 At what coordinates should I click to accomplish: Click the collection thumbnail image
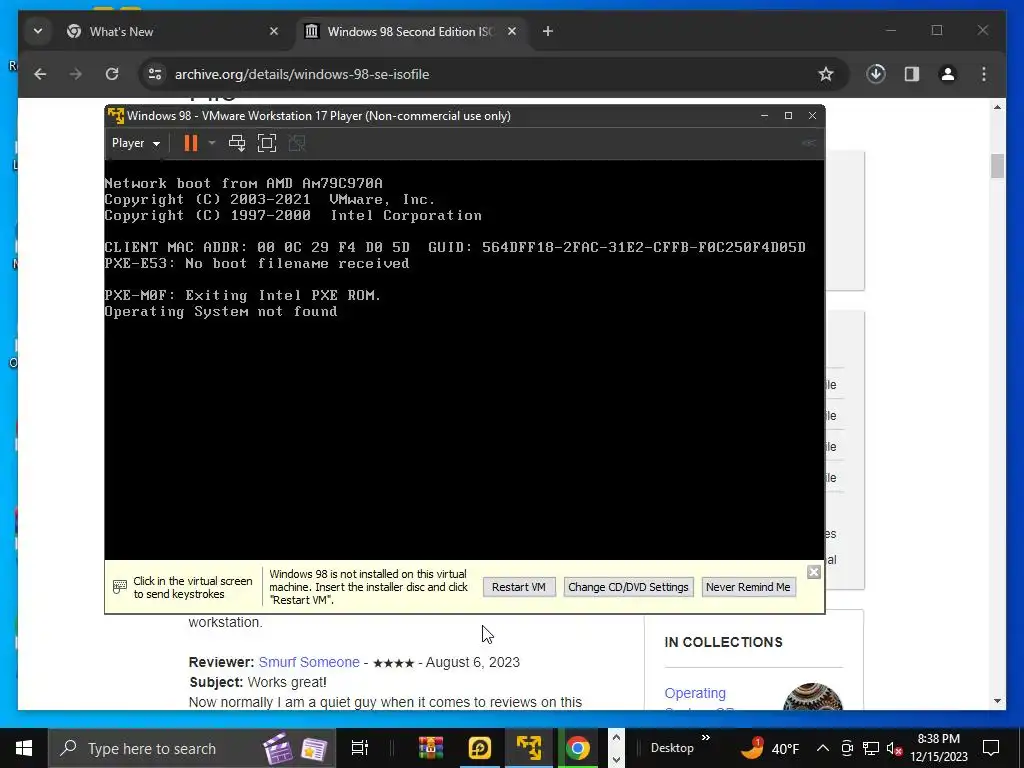coord(812,696)
